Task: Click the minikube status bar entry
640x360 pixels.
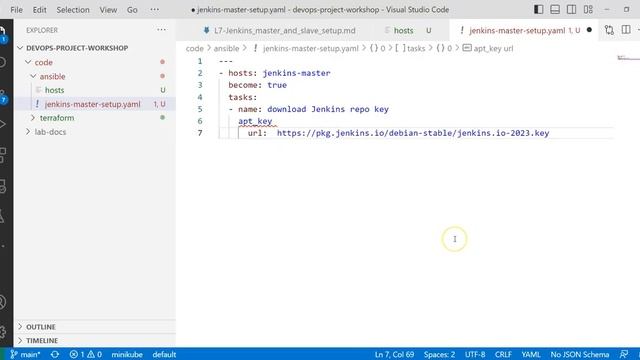Action: pyautogui.click(x=127, y=354)
